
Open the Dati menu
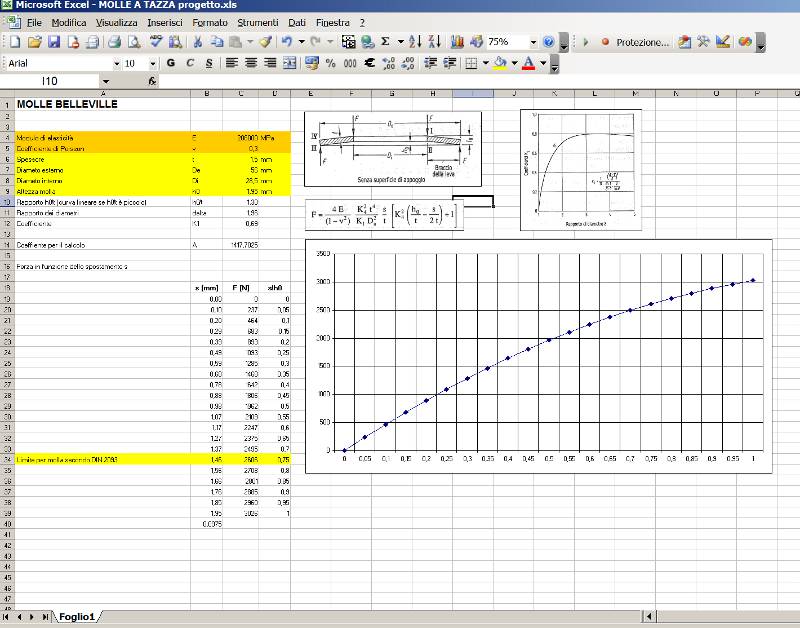[297, 23]
